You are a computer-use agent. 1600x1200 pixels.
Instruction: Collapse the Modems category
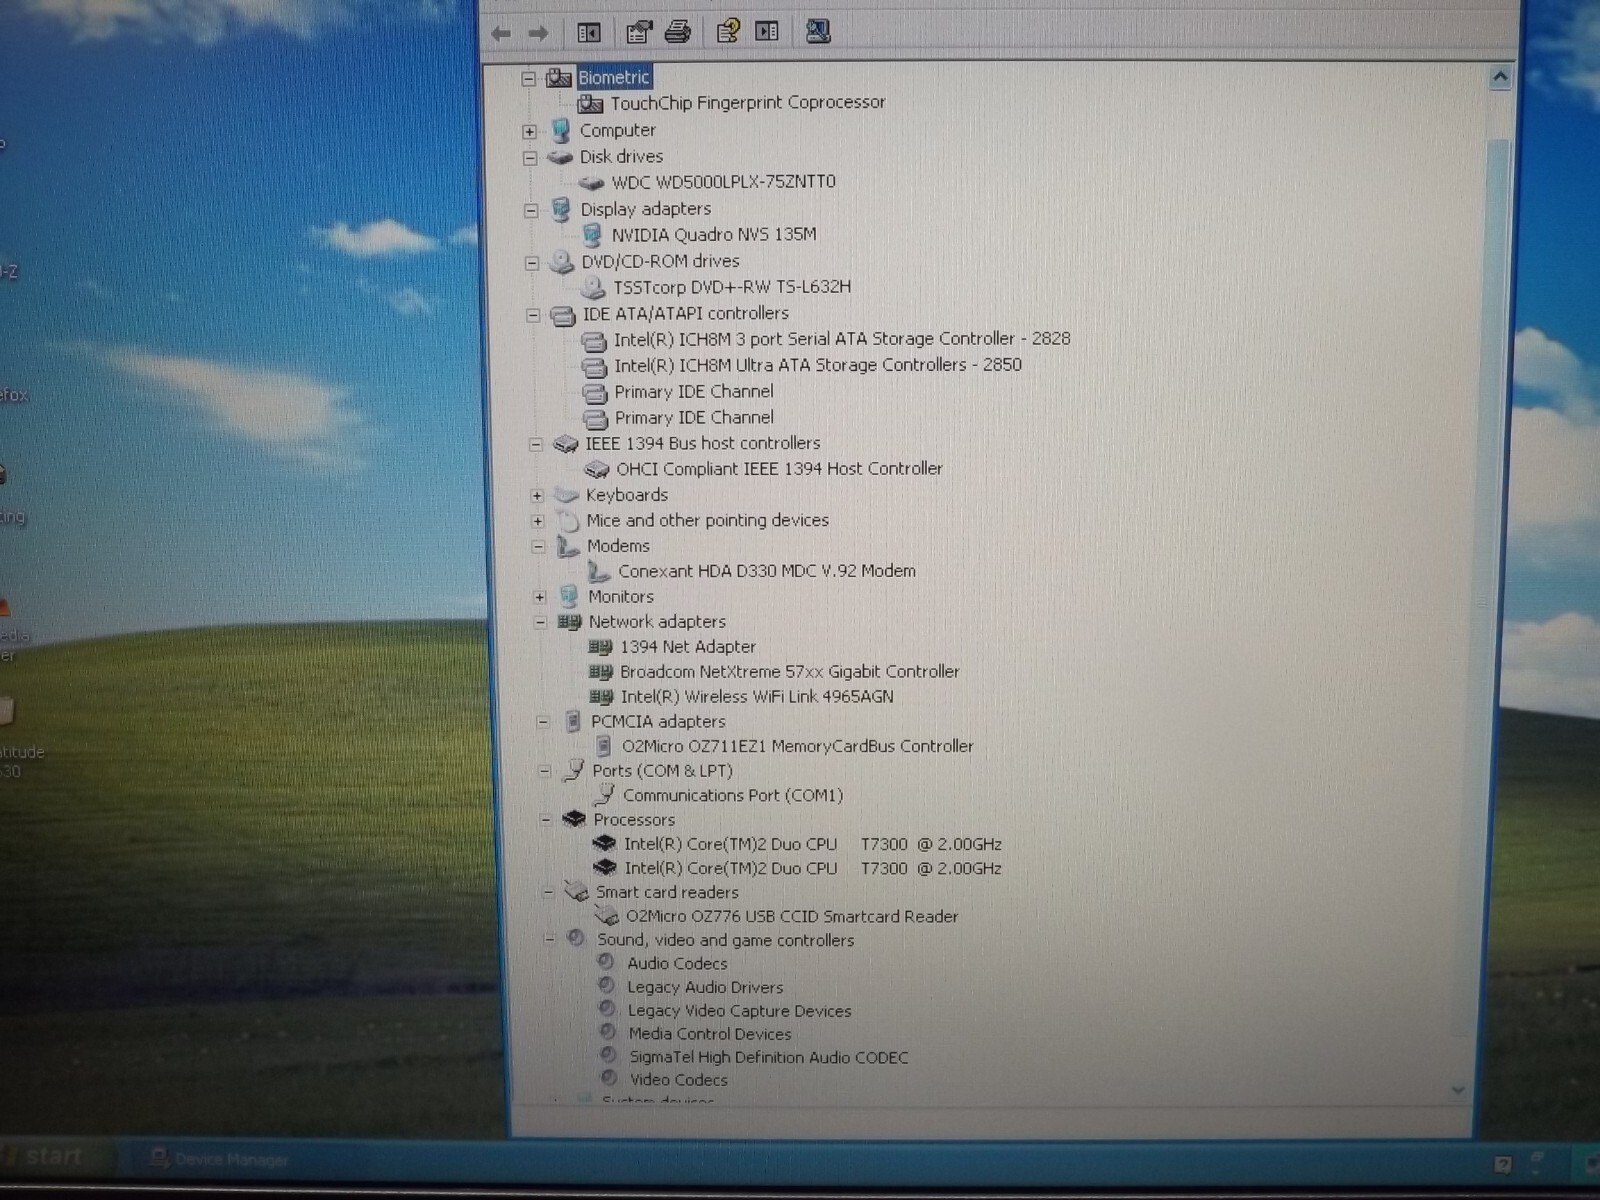[x=538, y=547]
